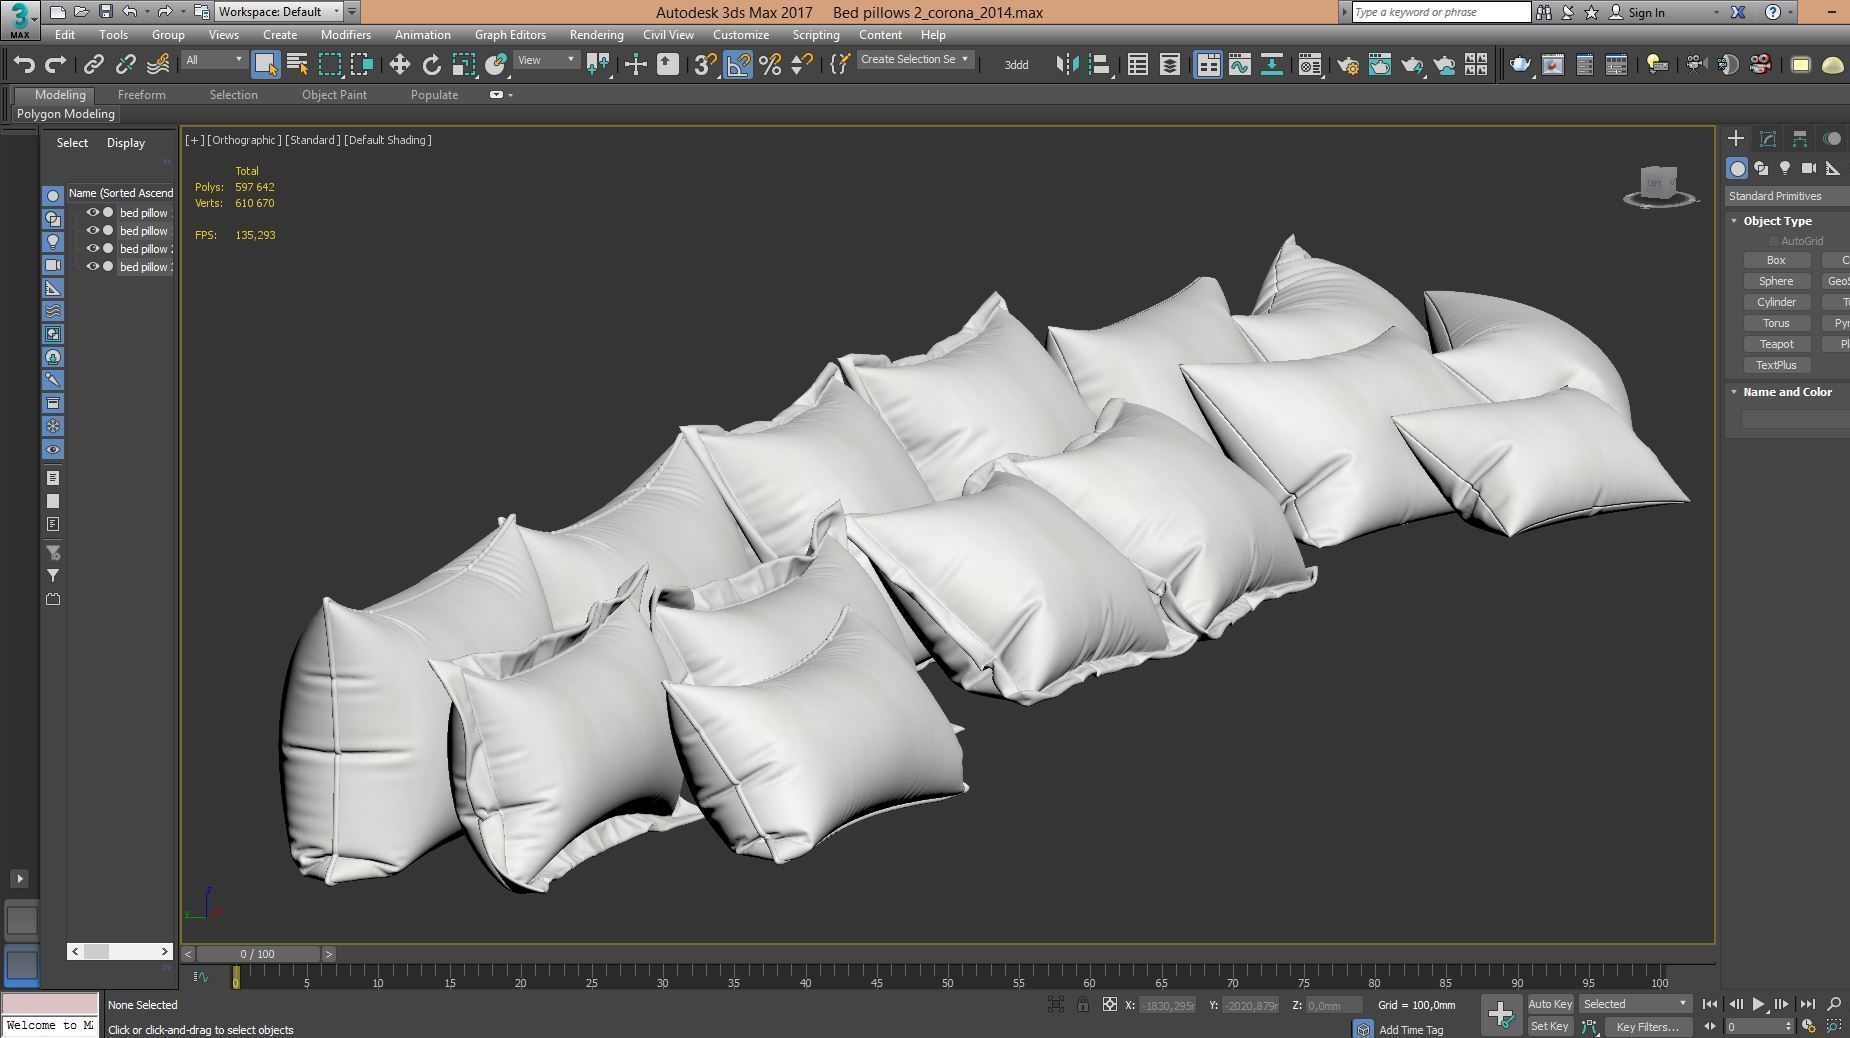Create a Sphere primitive button
The height and width of the screenshot is (1038, 1850).
(x=1776, y=281)
